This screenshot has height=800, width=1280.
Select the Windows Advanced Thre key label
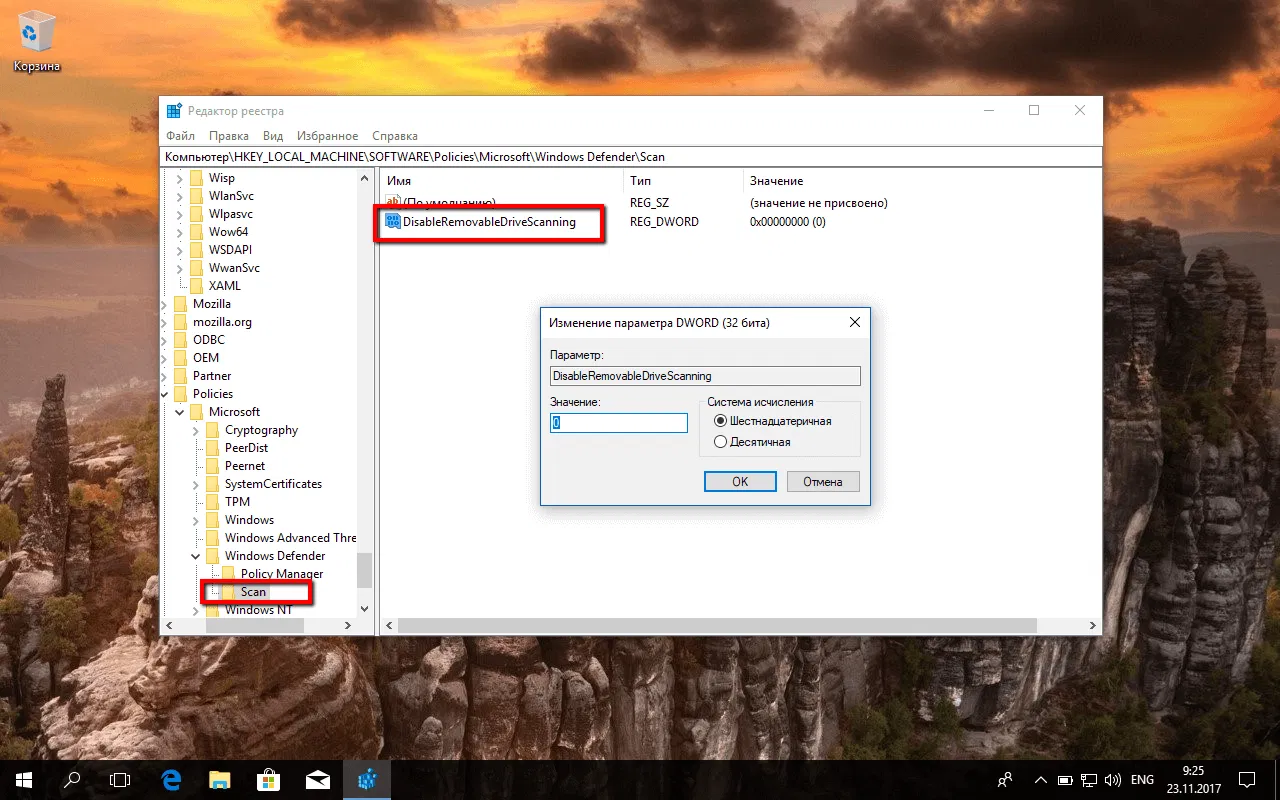(290, 538)
